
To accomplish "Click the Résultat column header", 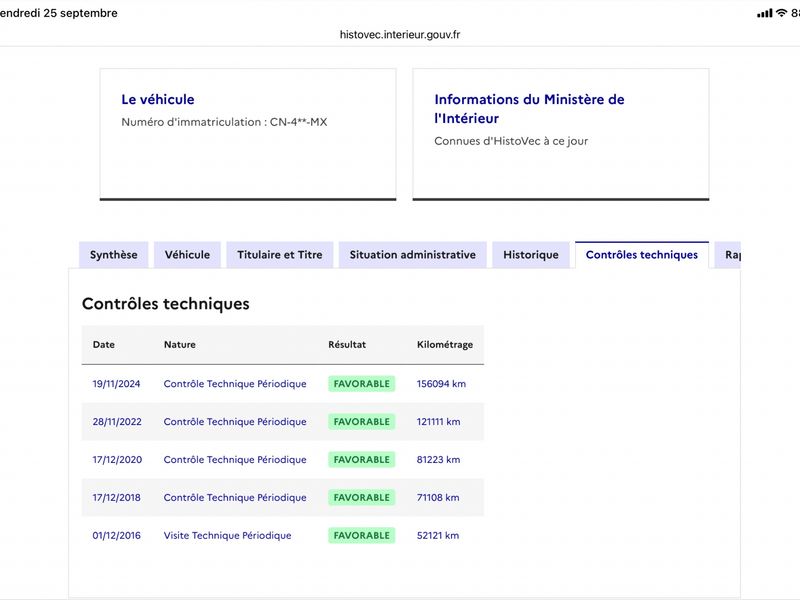I will coord(346,344).
